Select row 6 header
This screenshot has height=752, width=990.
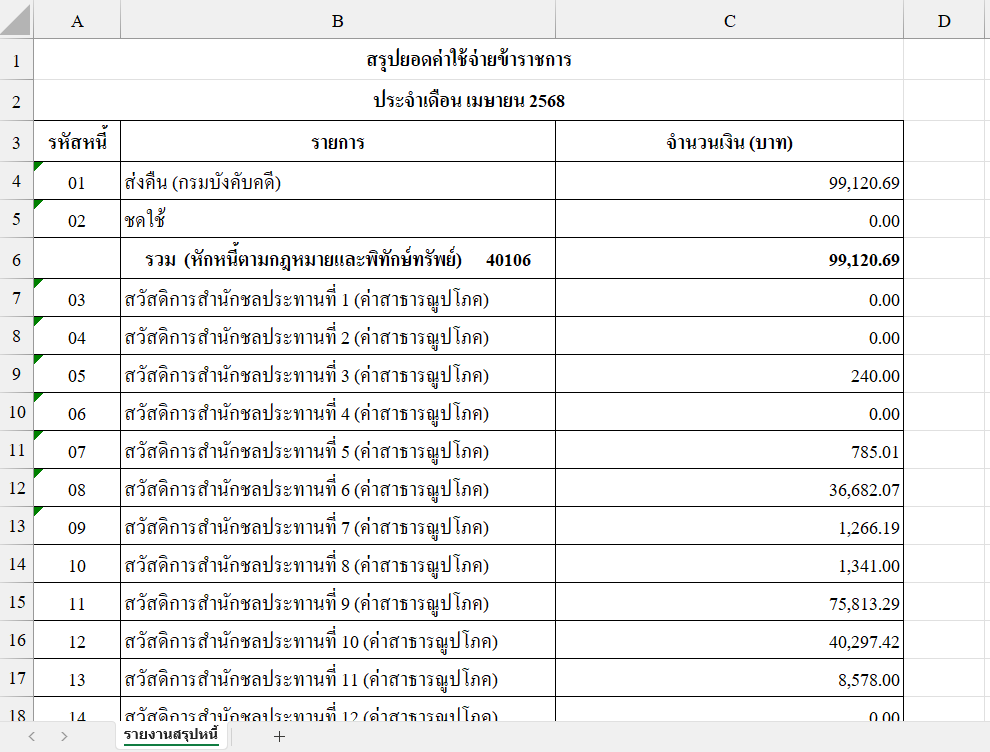16,259
